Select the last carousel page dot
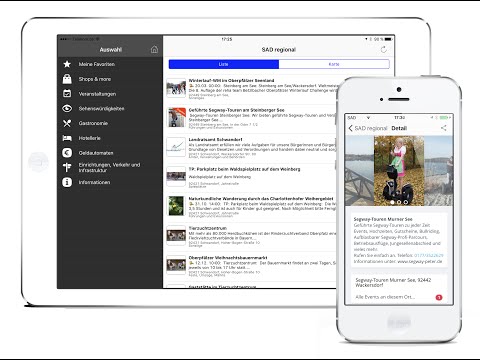Image resolution: width=480 pixels, height=360 pixels. 406,202
